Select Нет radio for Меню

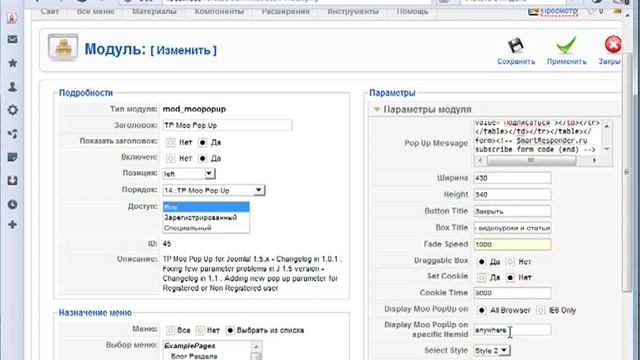pyautogui.click(x=200, y=330)
